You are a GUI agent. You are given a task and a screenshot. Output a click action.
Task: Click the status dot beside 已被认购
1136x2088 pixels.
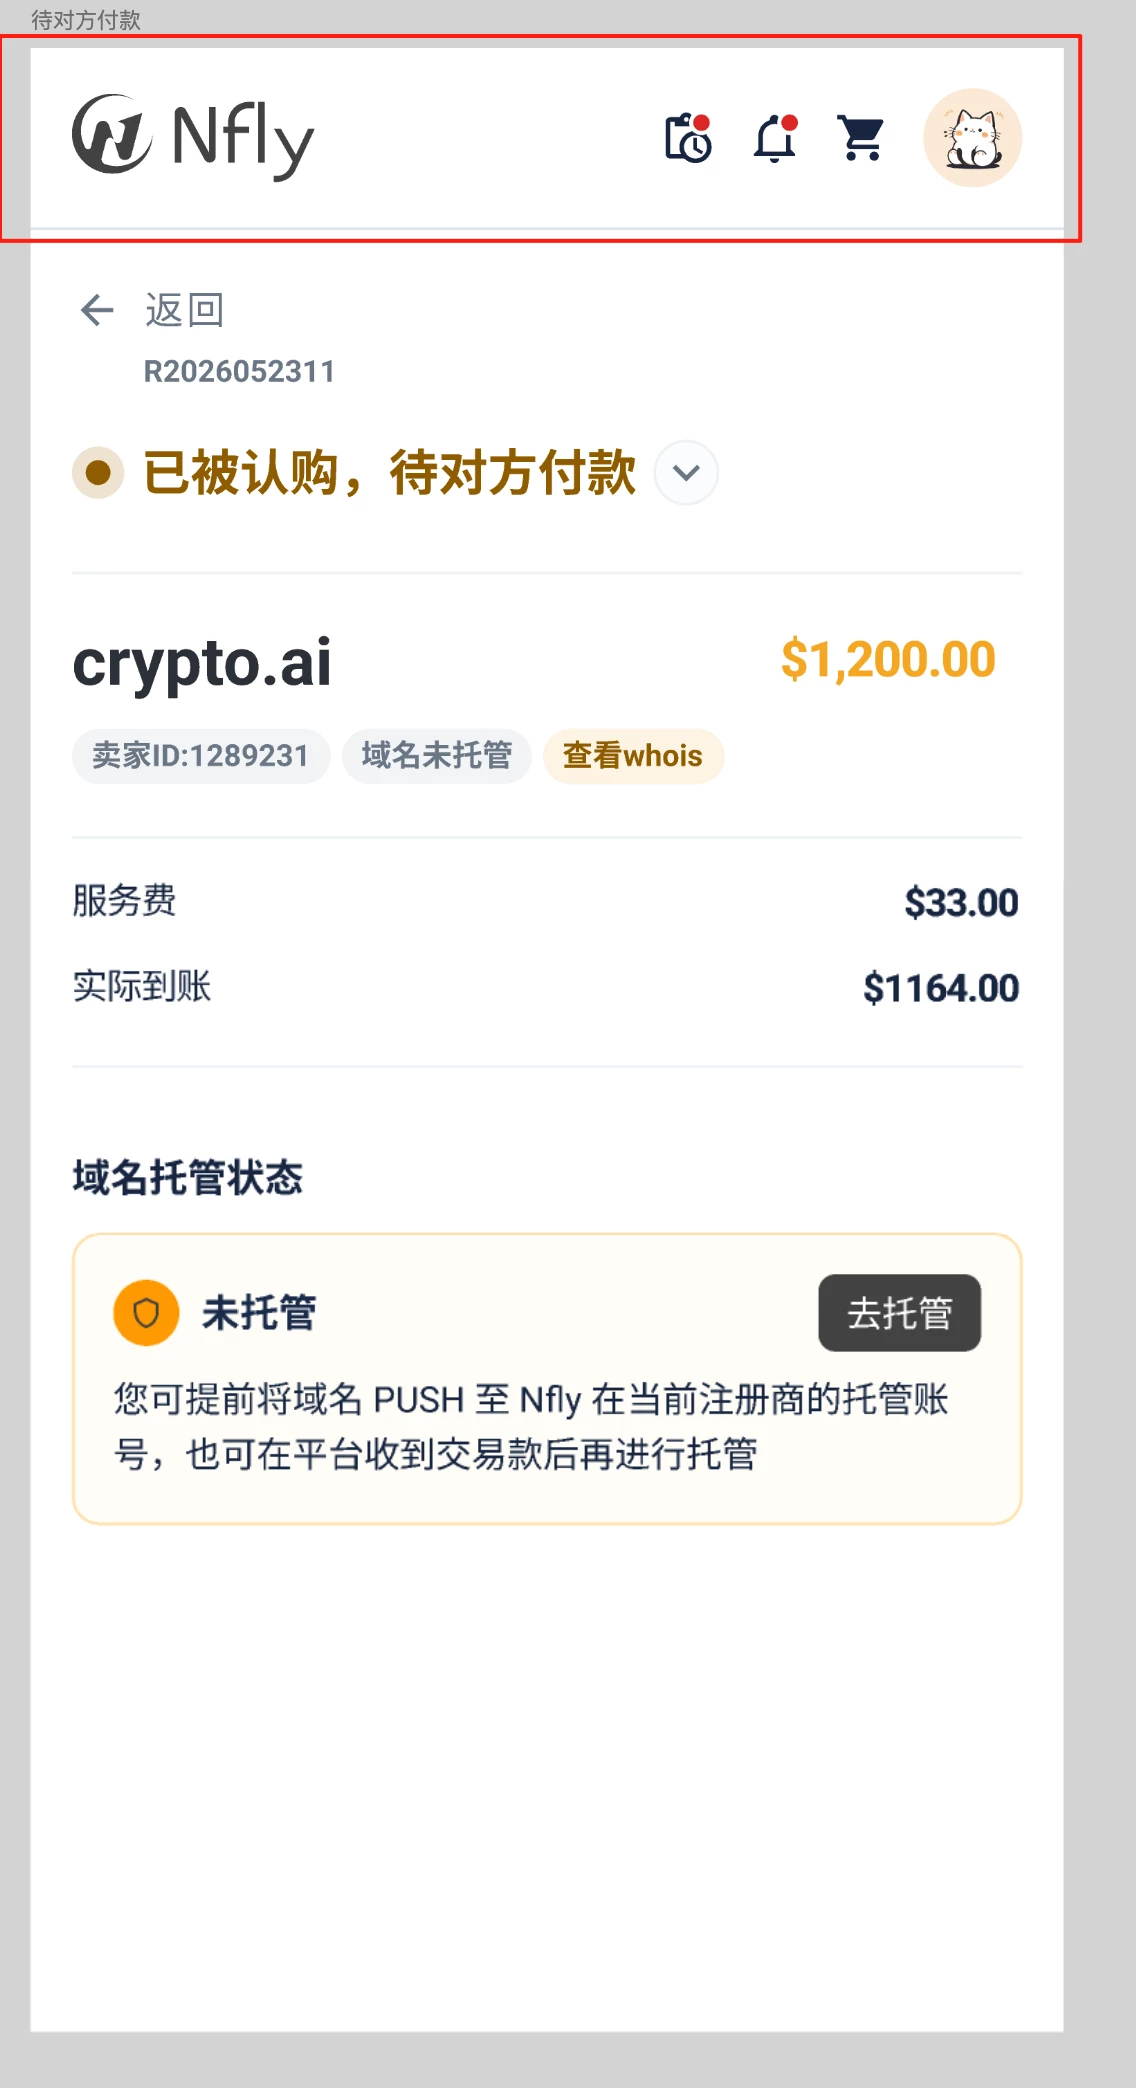point(98,472)
